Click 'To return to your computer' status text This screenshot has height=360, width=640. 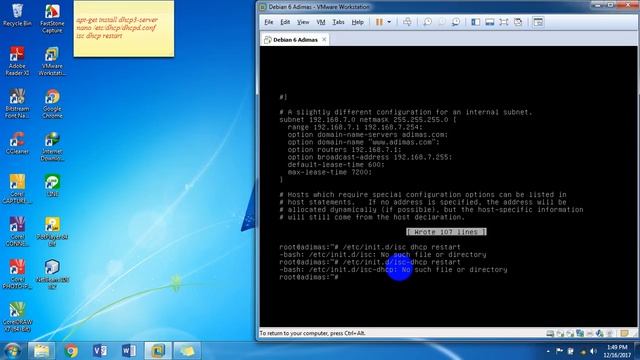[x=312, y=333]
